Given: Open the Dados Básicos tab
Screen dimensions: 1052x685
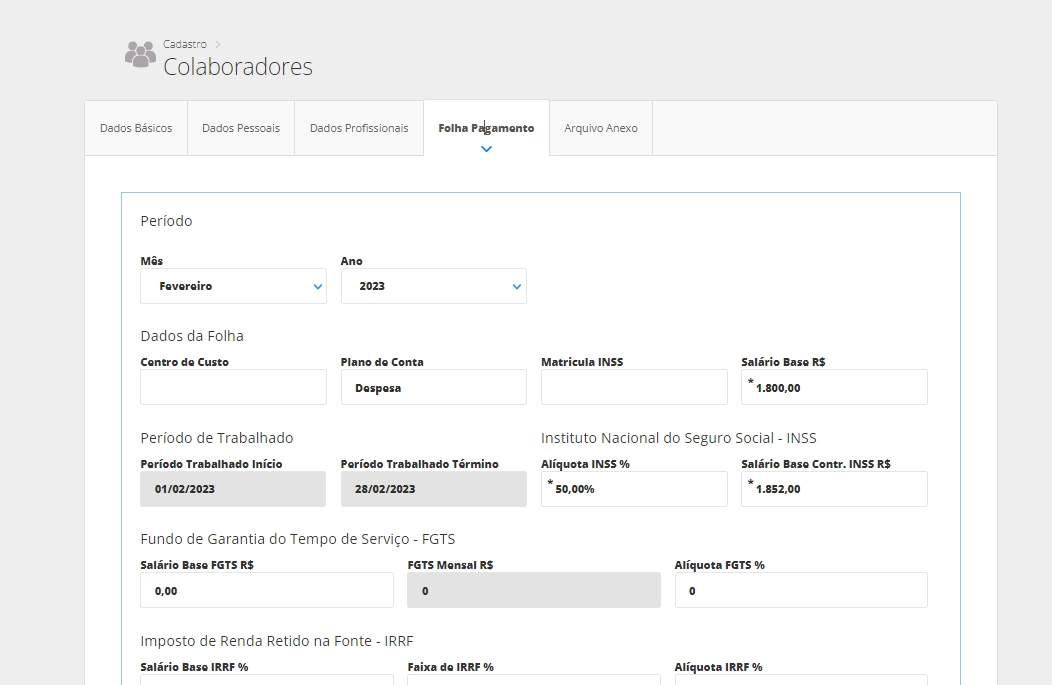Looking at the screenshot, I should (x=136, y=128).
